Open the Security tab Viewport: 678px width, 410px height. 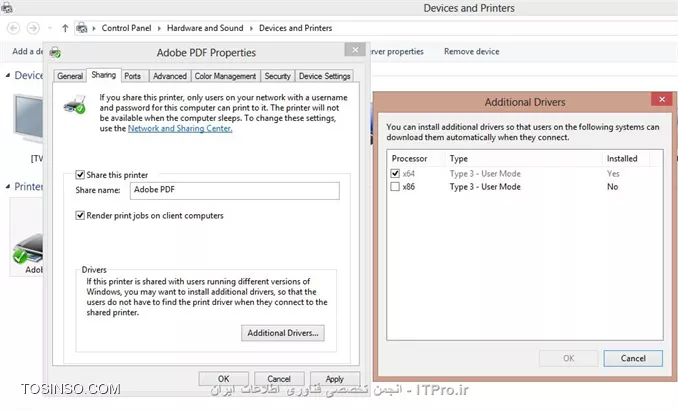point(278,76)
